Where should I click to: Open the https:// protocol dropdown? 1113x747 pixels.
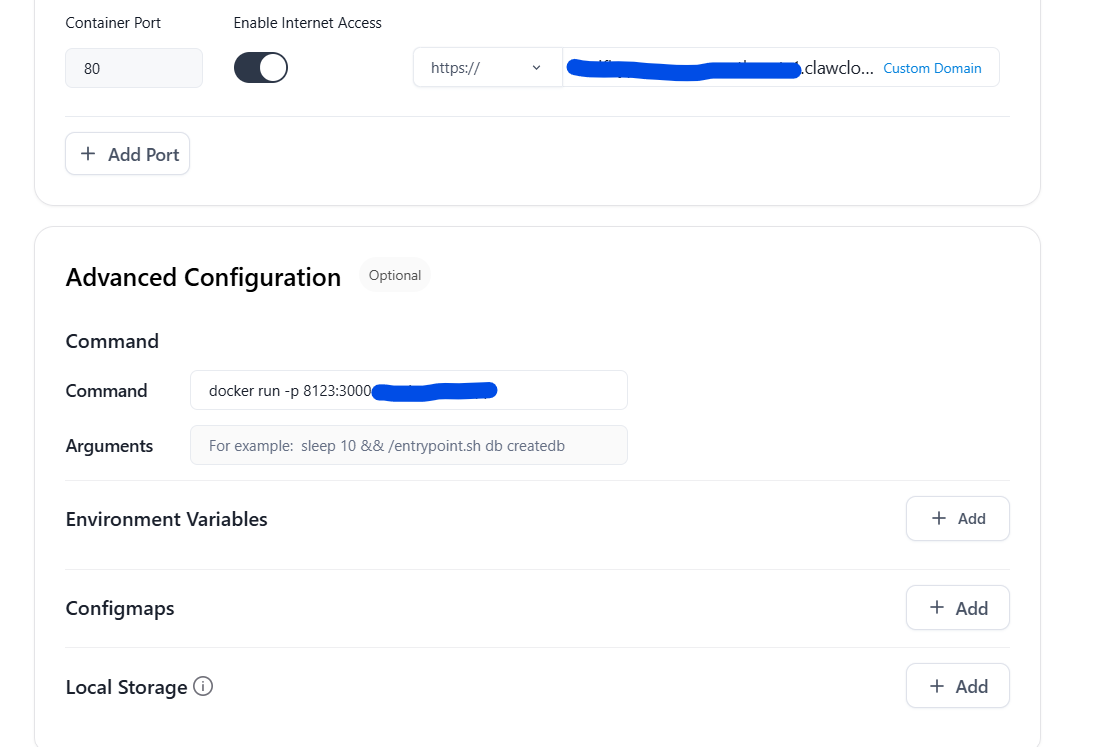(488, 67)
